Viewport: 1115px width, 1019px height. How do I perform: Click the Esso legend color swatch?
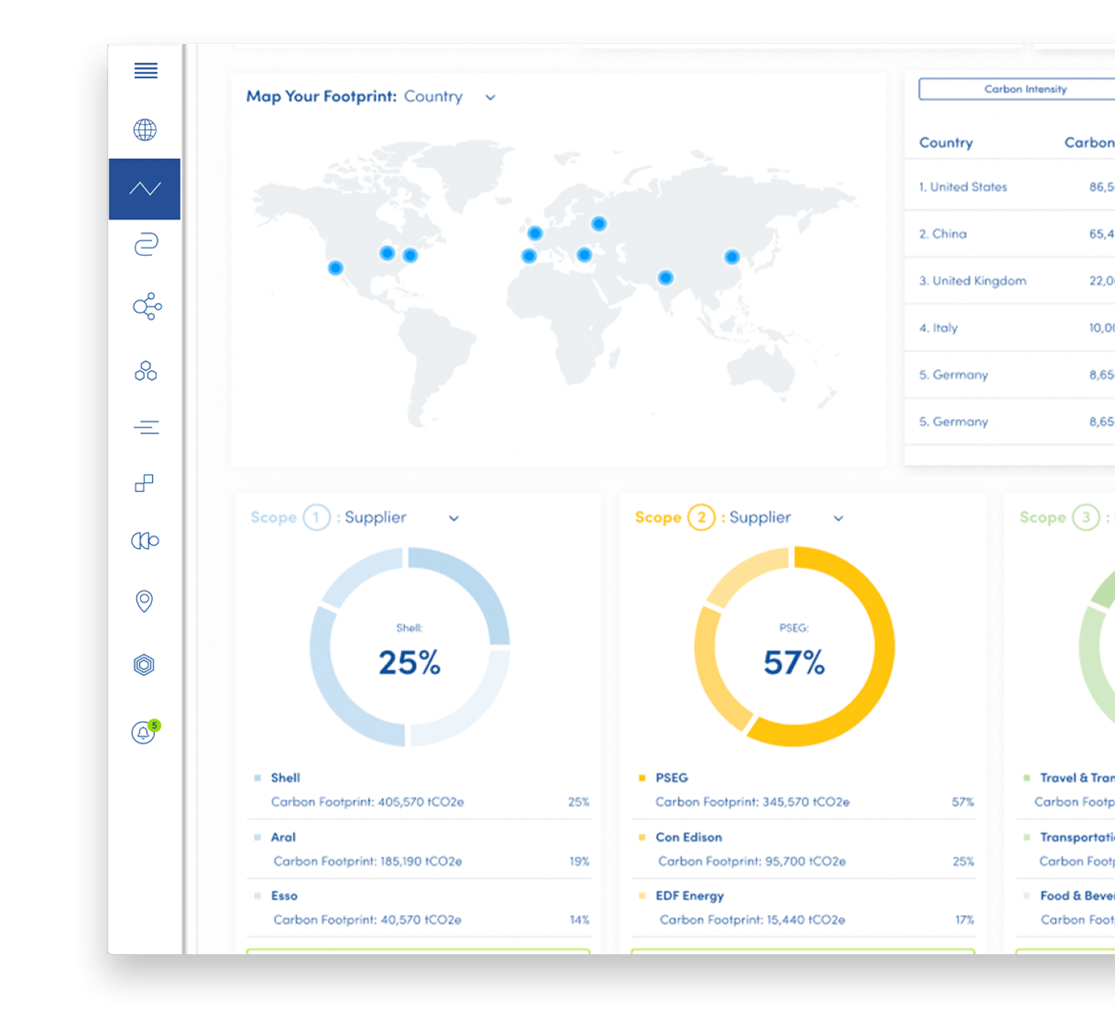pos(257,896)
